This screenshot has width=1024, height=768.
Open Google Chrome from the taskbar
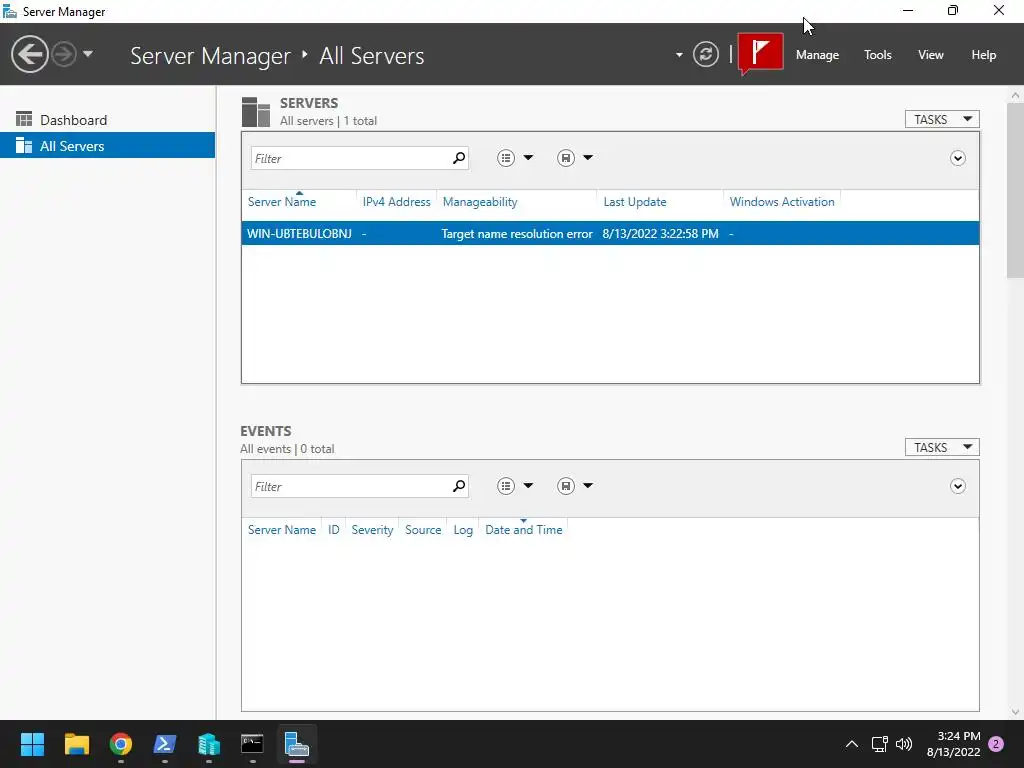121,744
